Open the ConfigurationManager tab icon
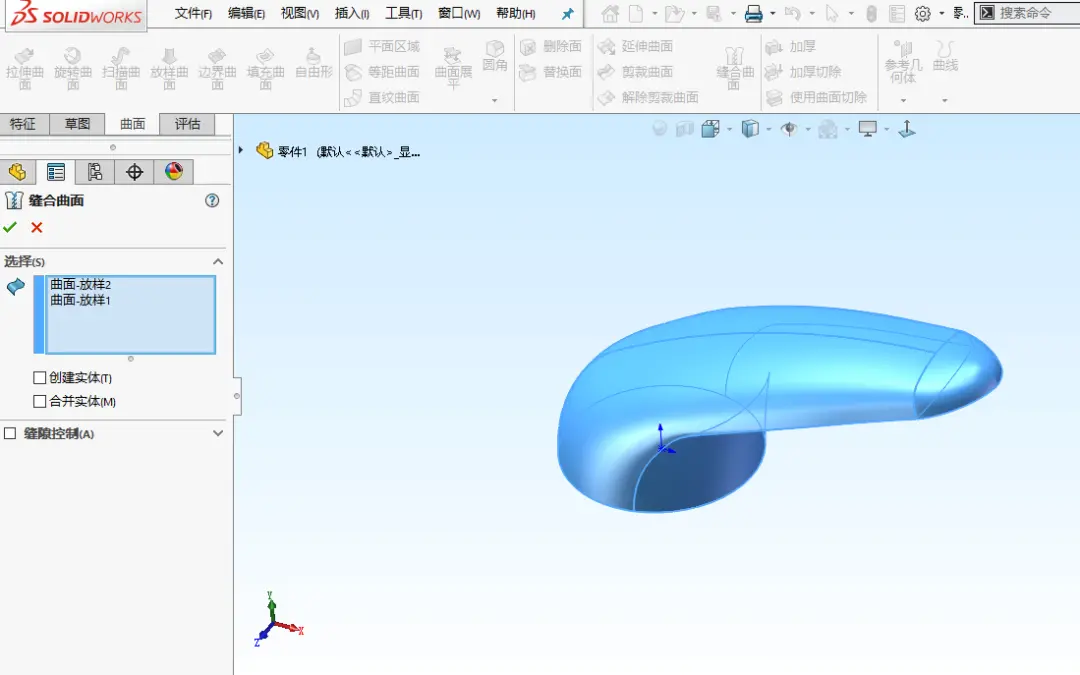 [94, 172]
